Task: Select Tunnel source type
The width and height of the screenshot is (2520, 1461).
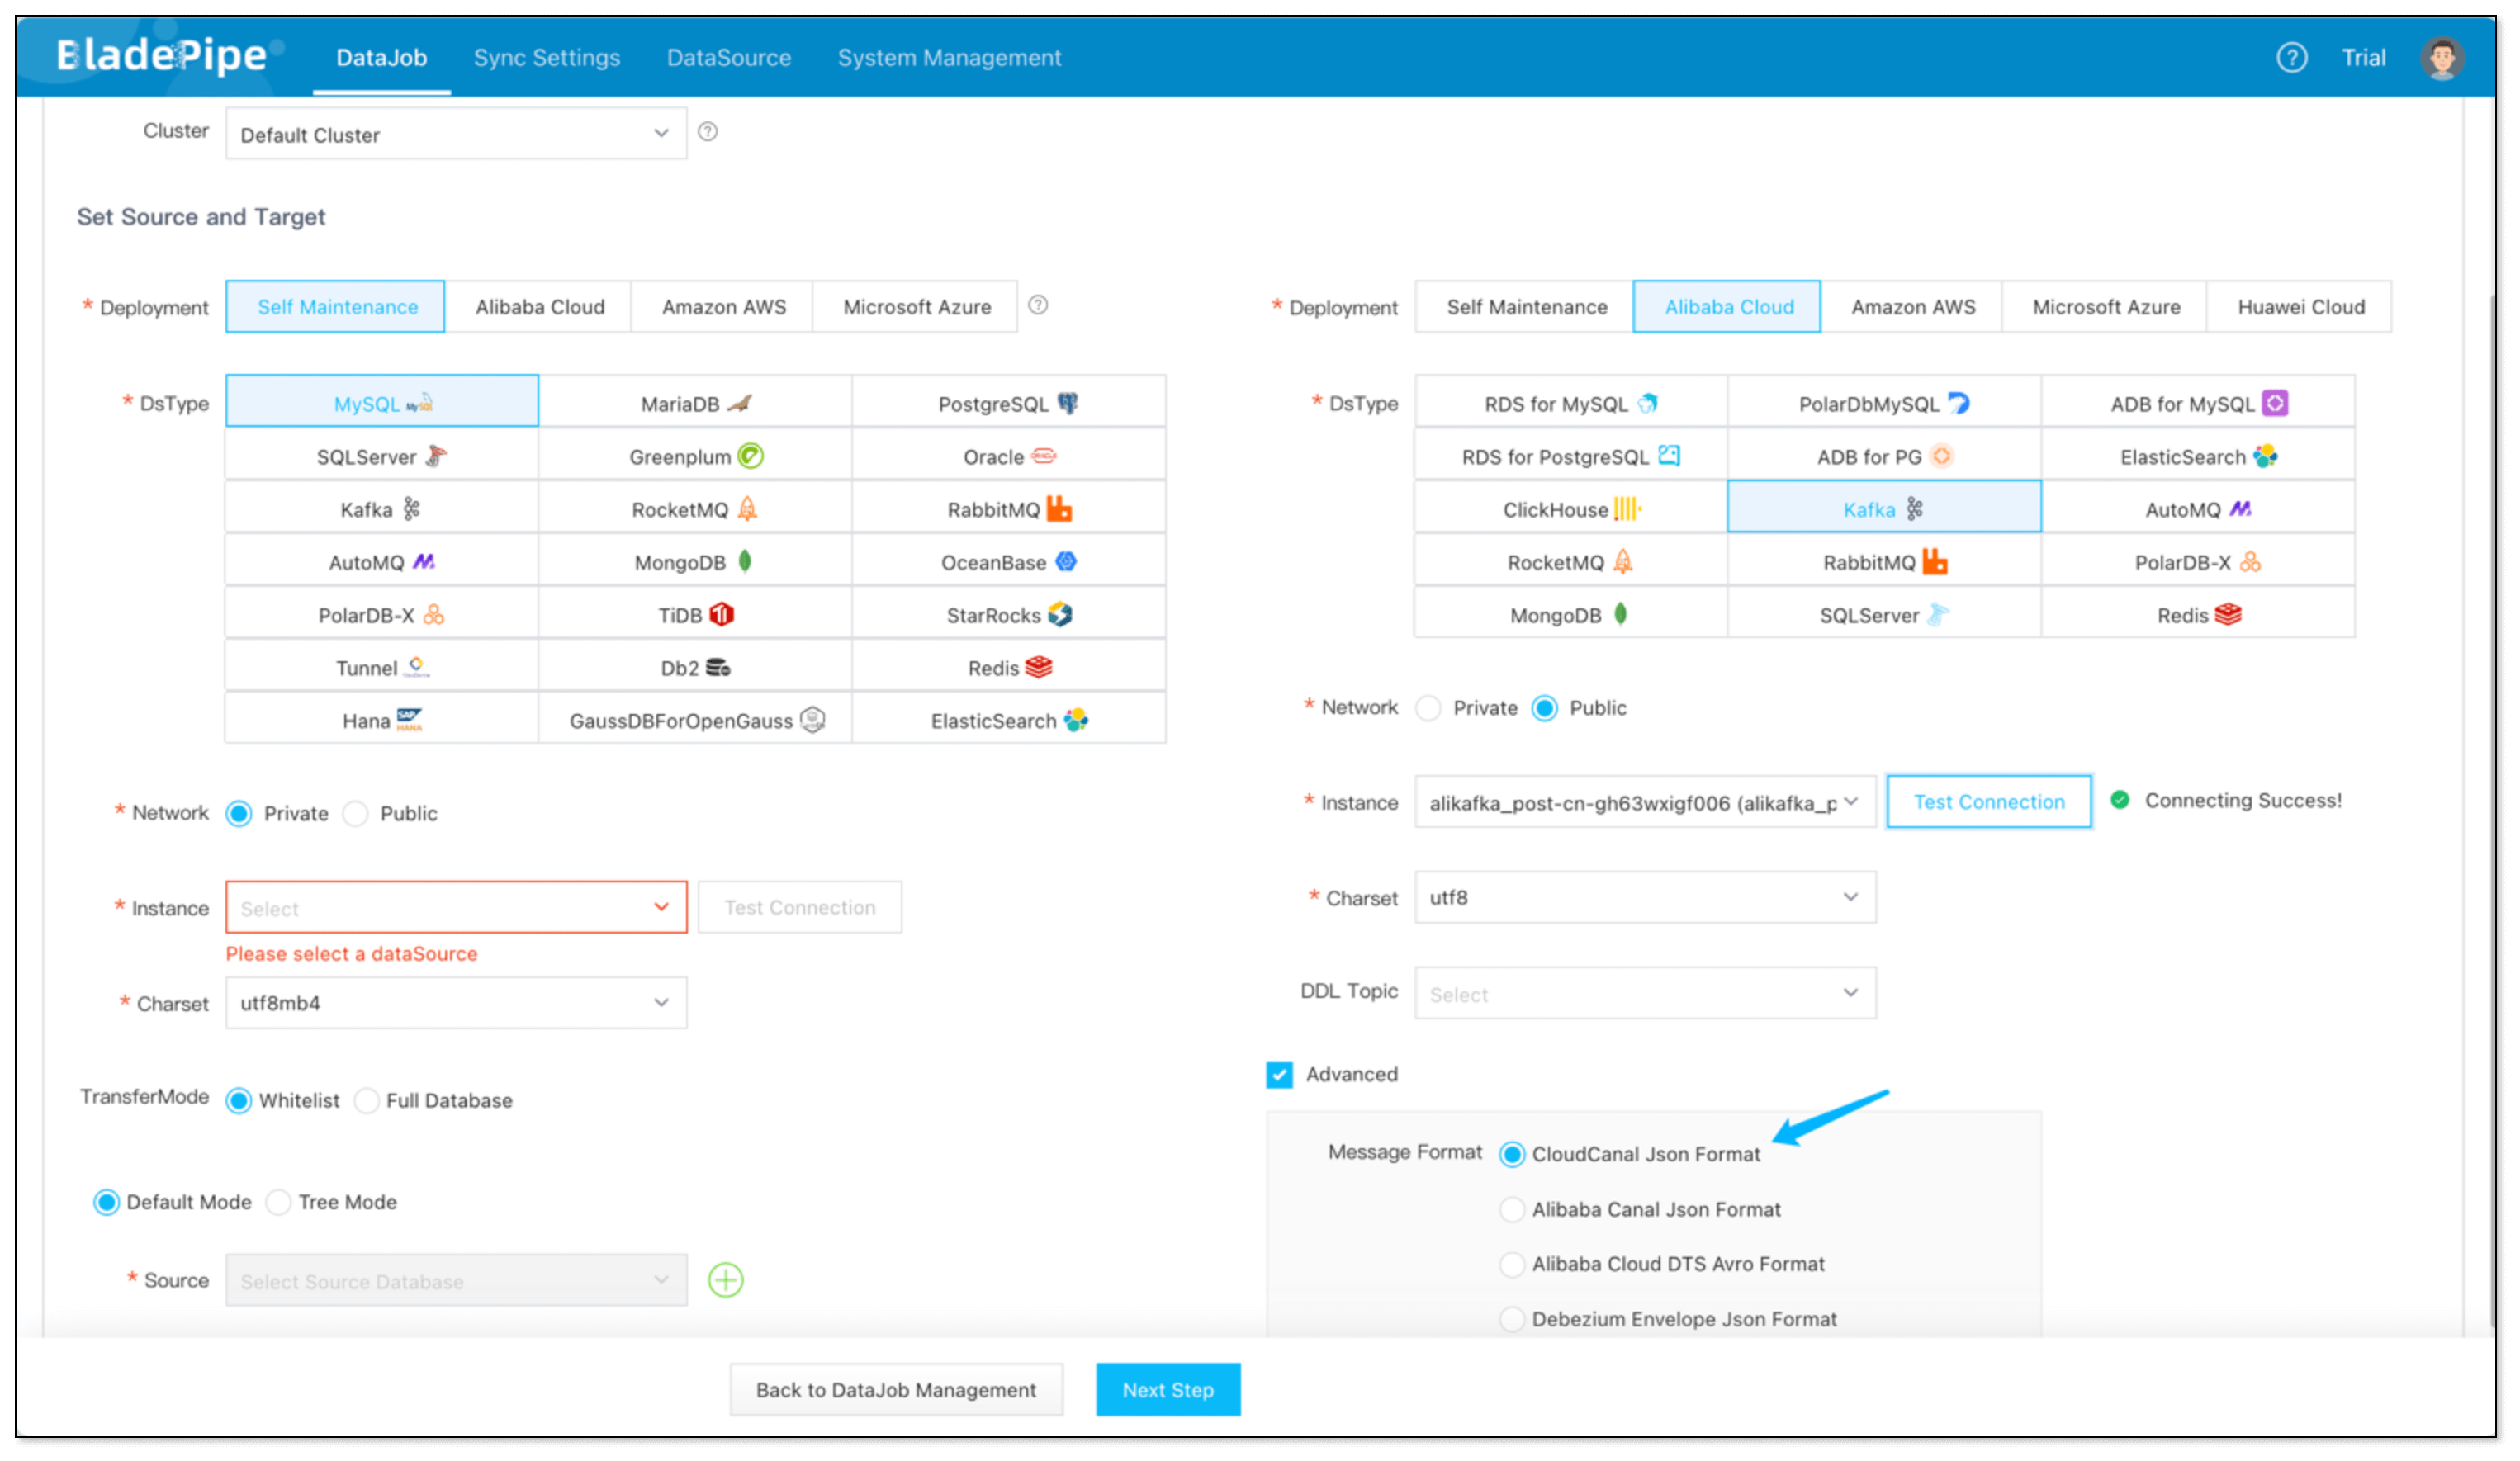Action: click(x=382, y=668)
